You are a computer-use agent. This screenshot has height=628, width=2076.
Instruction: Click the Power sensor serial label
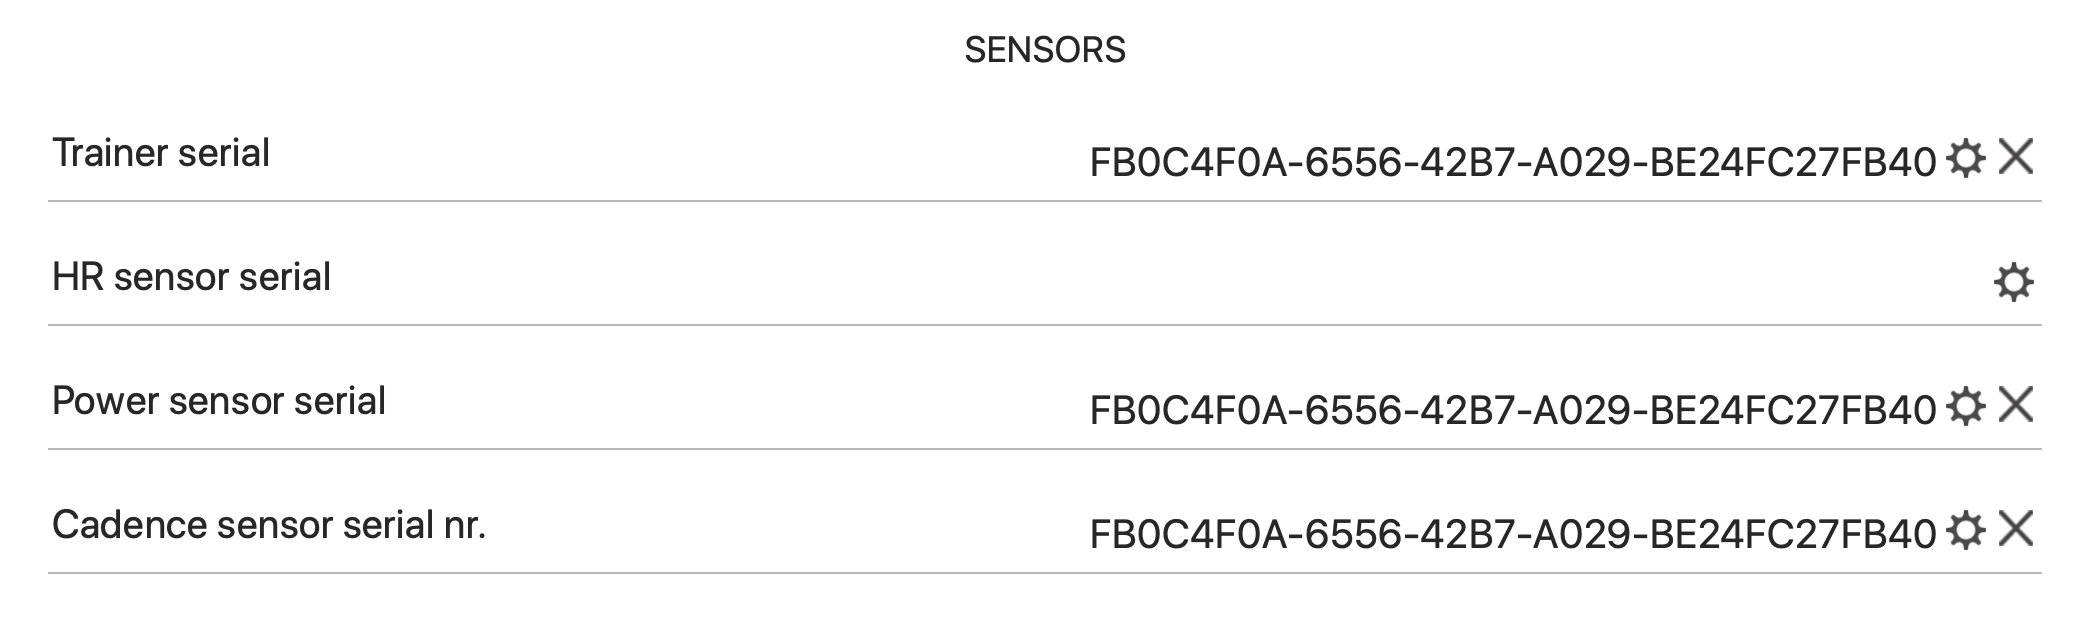(218, 401)
